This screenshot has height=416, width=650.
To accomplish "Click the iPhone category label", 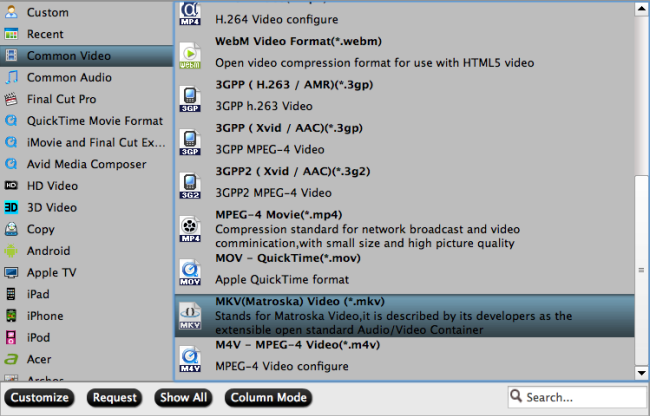I will 45,316.
